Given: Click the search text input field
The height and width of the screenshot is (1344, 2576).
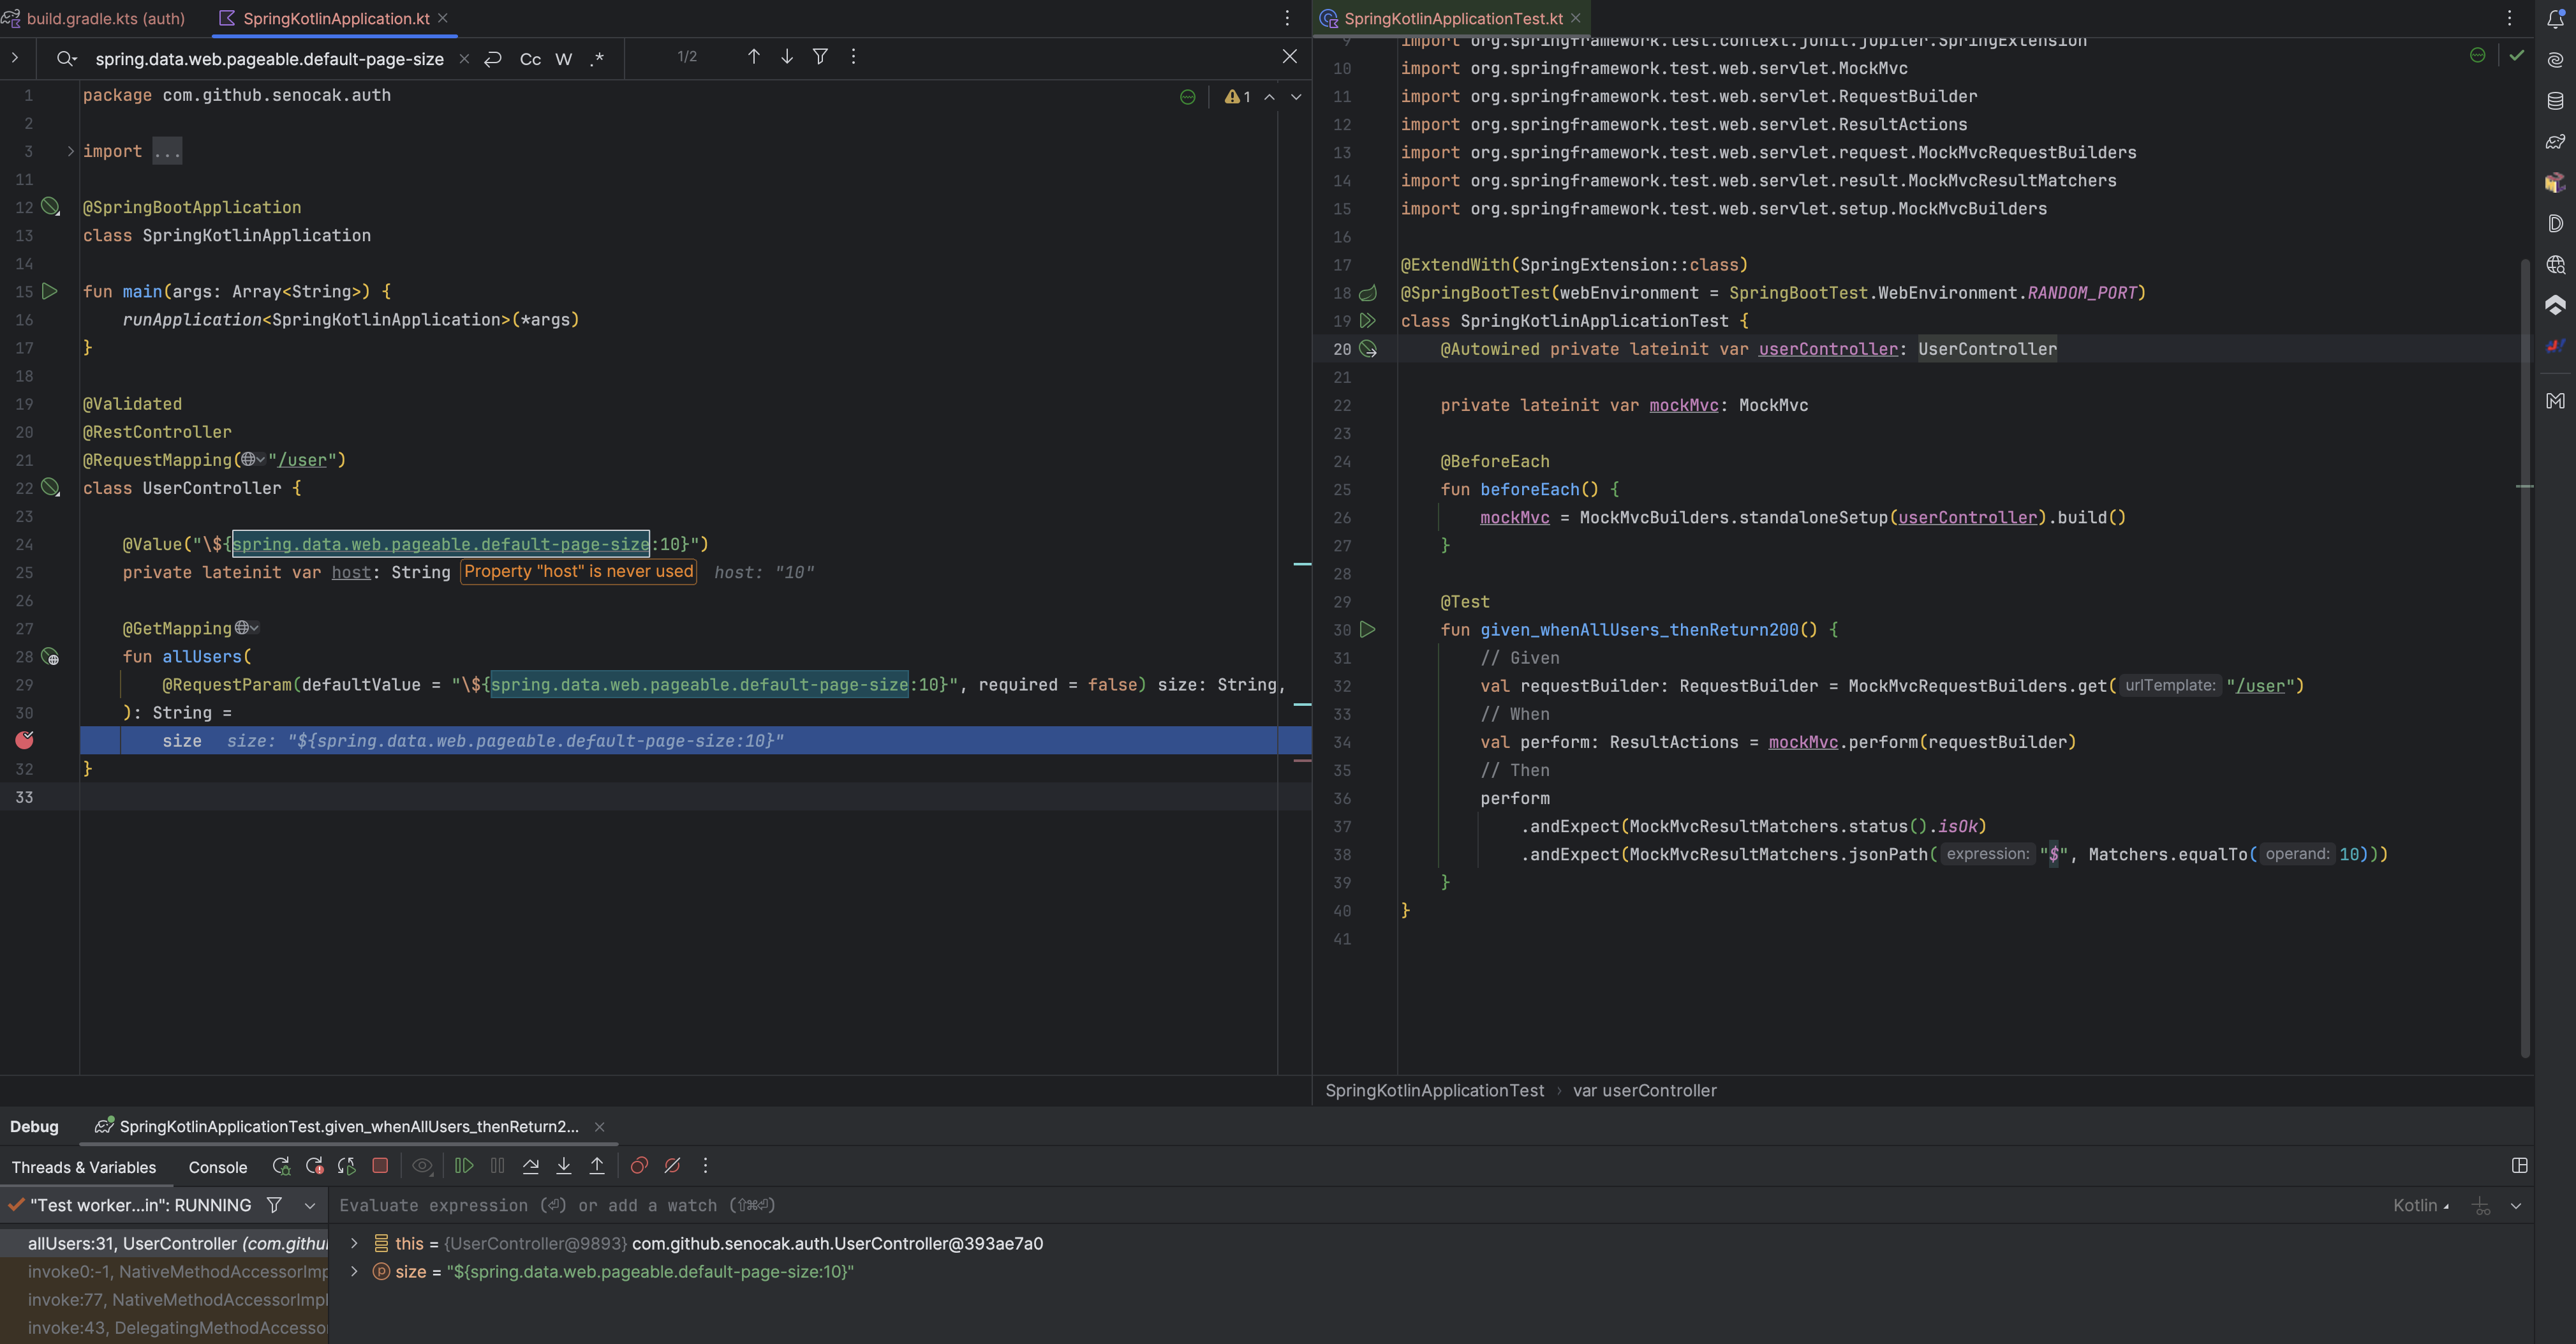Looking at the screenshot, I should click(x=269, y=59).
